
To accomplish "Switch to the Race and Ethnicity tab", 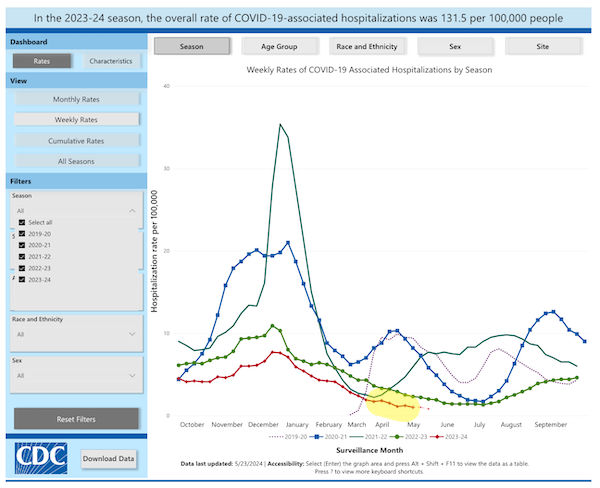I will [x=367, y=46].
